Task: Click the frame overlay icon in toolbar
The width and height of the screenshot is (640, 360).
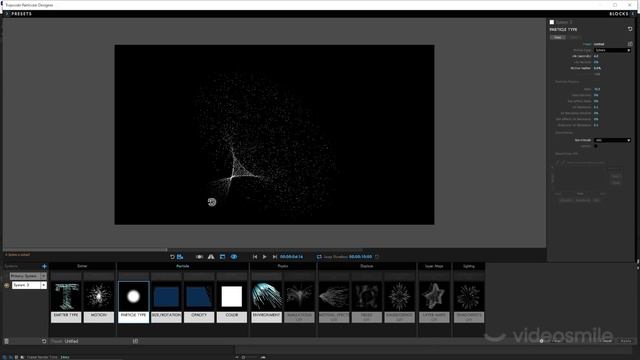Action: pyautogui.click(x=222, y=257)
